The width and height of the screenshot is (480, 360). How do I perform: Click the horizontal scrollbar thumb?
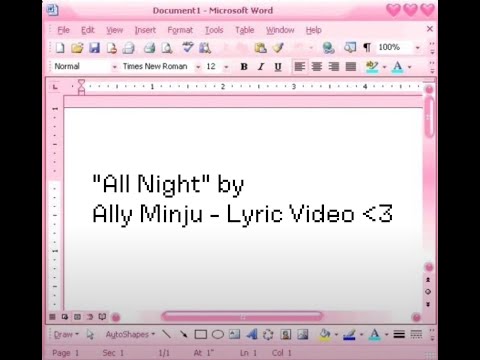[242, 316]
